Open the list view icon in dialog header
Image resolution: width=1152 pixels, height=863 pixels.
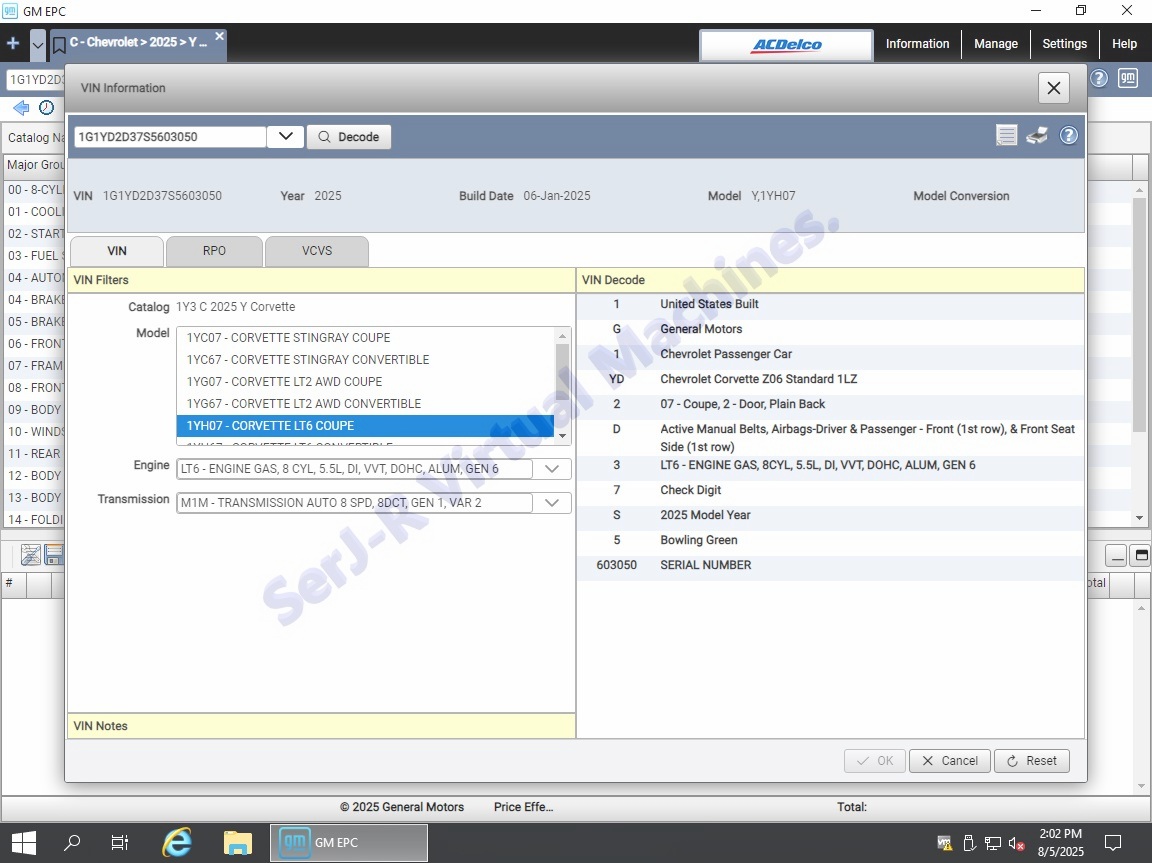point(1007,135)
